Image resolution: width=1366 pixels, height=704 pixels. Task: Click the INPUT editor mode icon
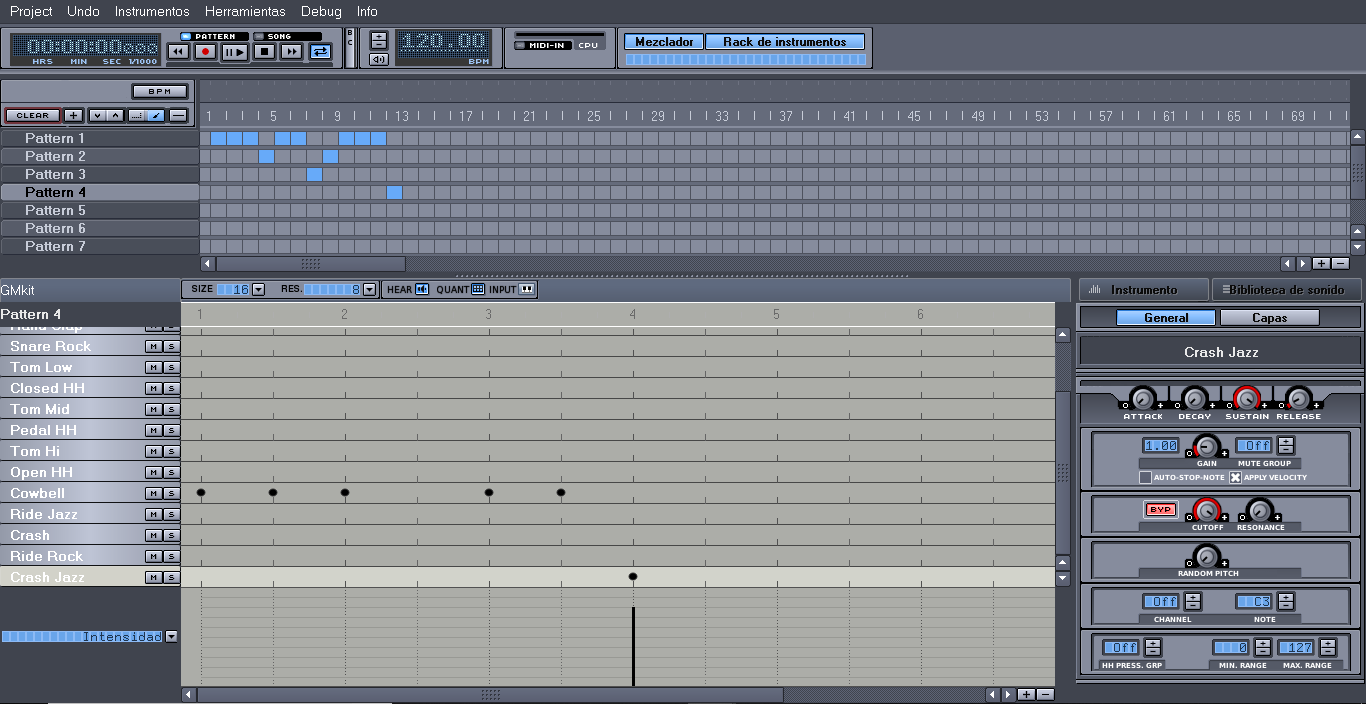coord(527,289)
